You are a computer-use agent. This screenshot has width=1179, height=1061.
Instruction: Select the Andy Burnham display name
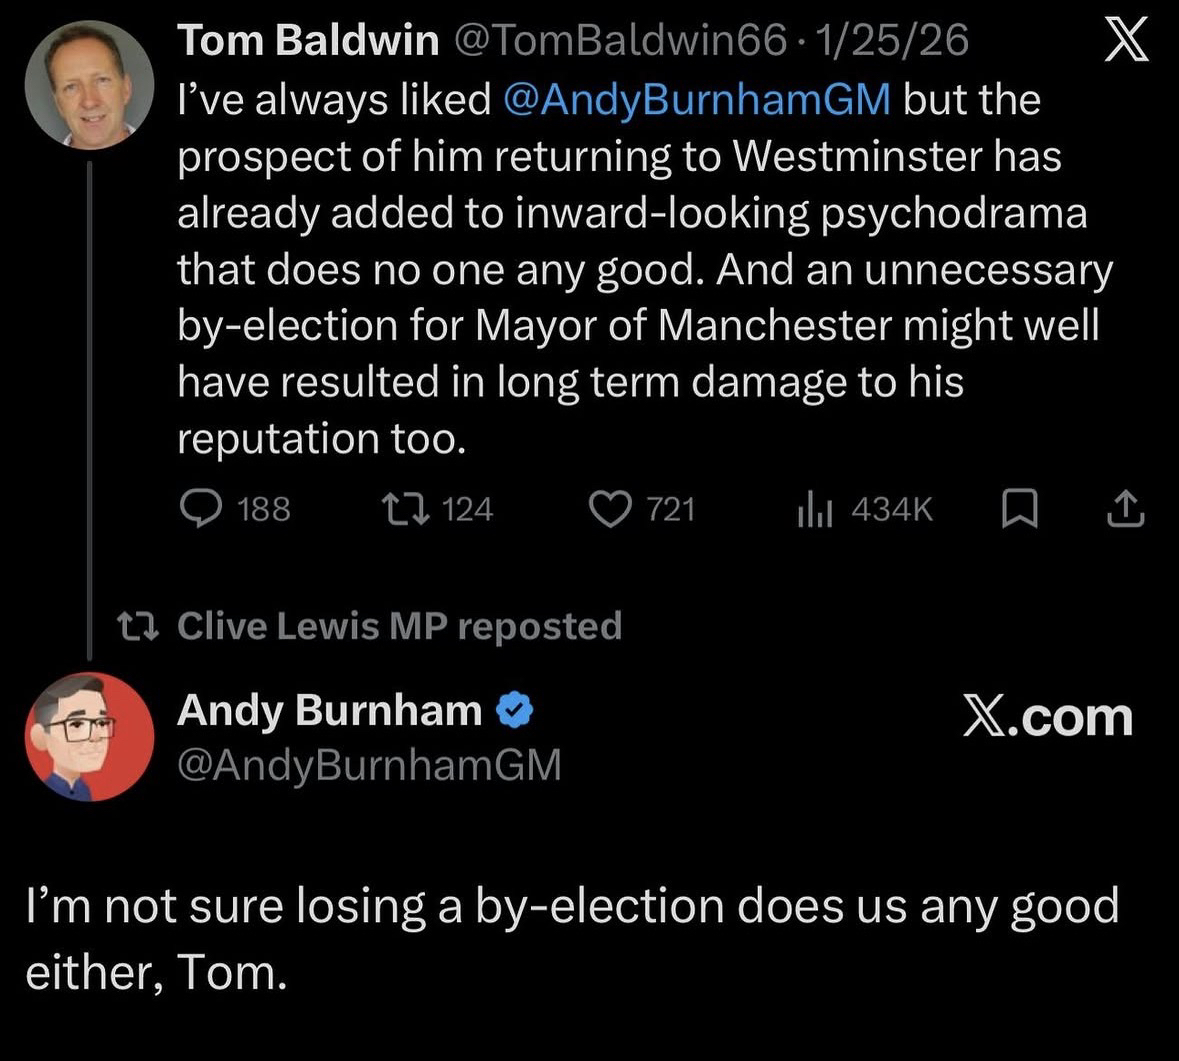click(x=329, y=711)
